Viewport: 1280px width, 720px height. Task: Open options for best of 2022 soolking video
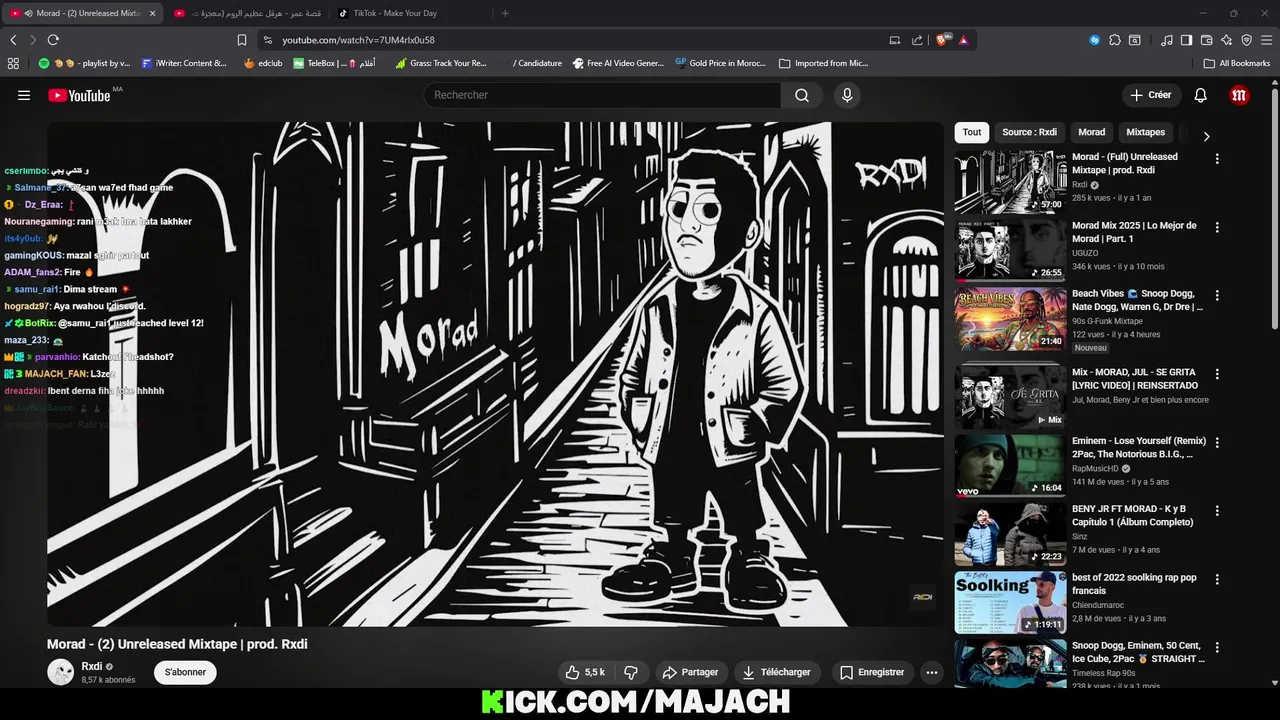(1217, 579)
